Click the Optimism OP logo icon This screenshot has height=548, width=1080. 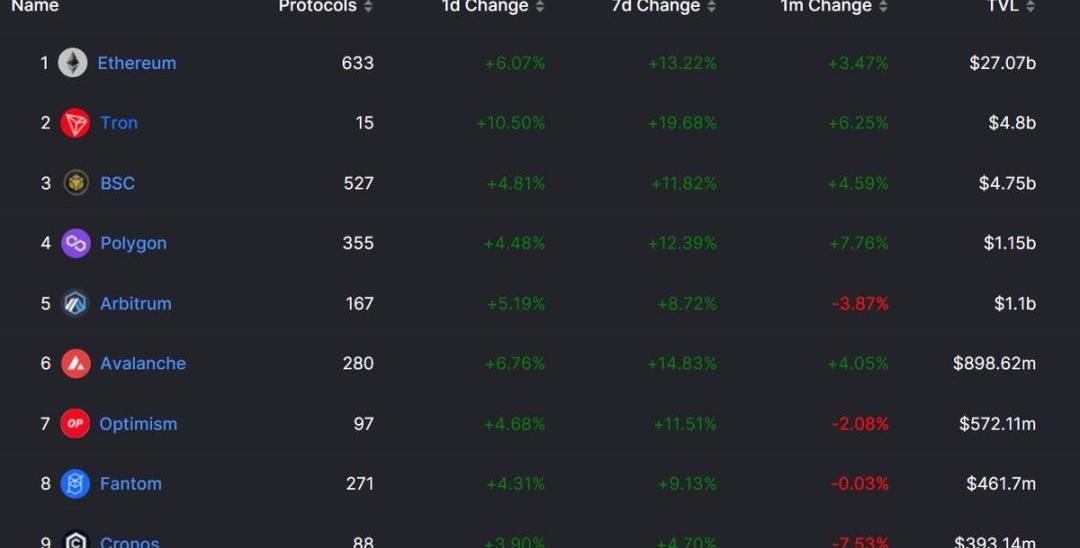click(75, 424)
